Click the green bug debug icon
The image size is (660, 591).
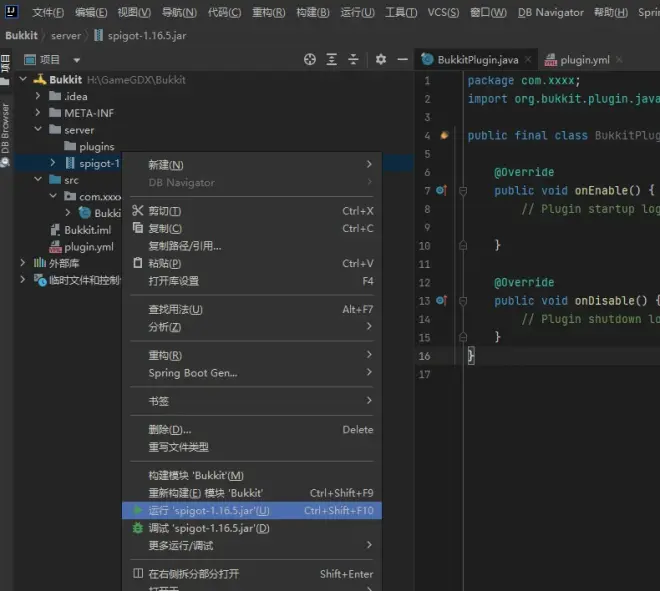point(138,528)
